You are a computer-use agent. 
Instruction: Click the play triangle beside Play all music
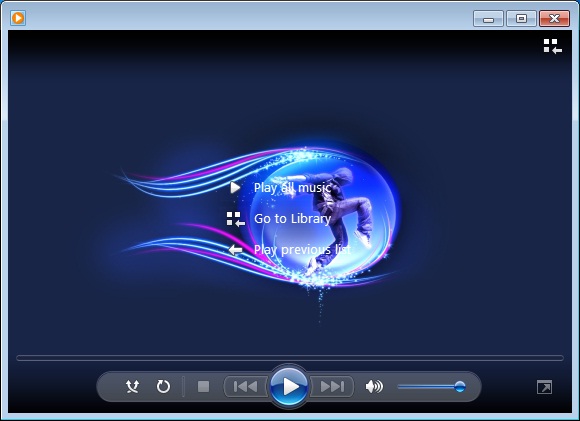pos(235,188)
